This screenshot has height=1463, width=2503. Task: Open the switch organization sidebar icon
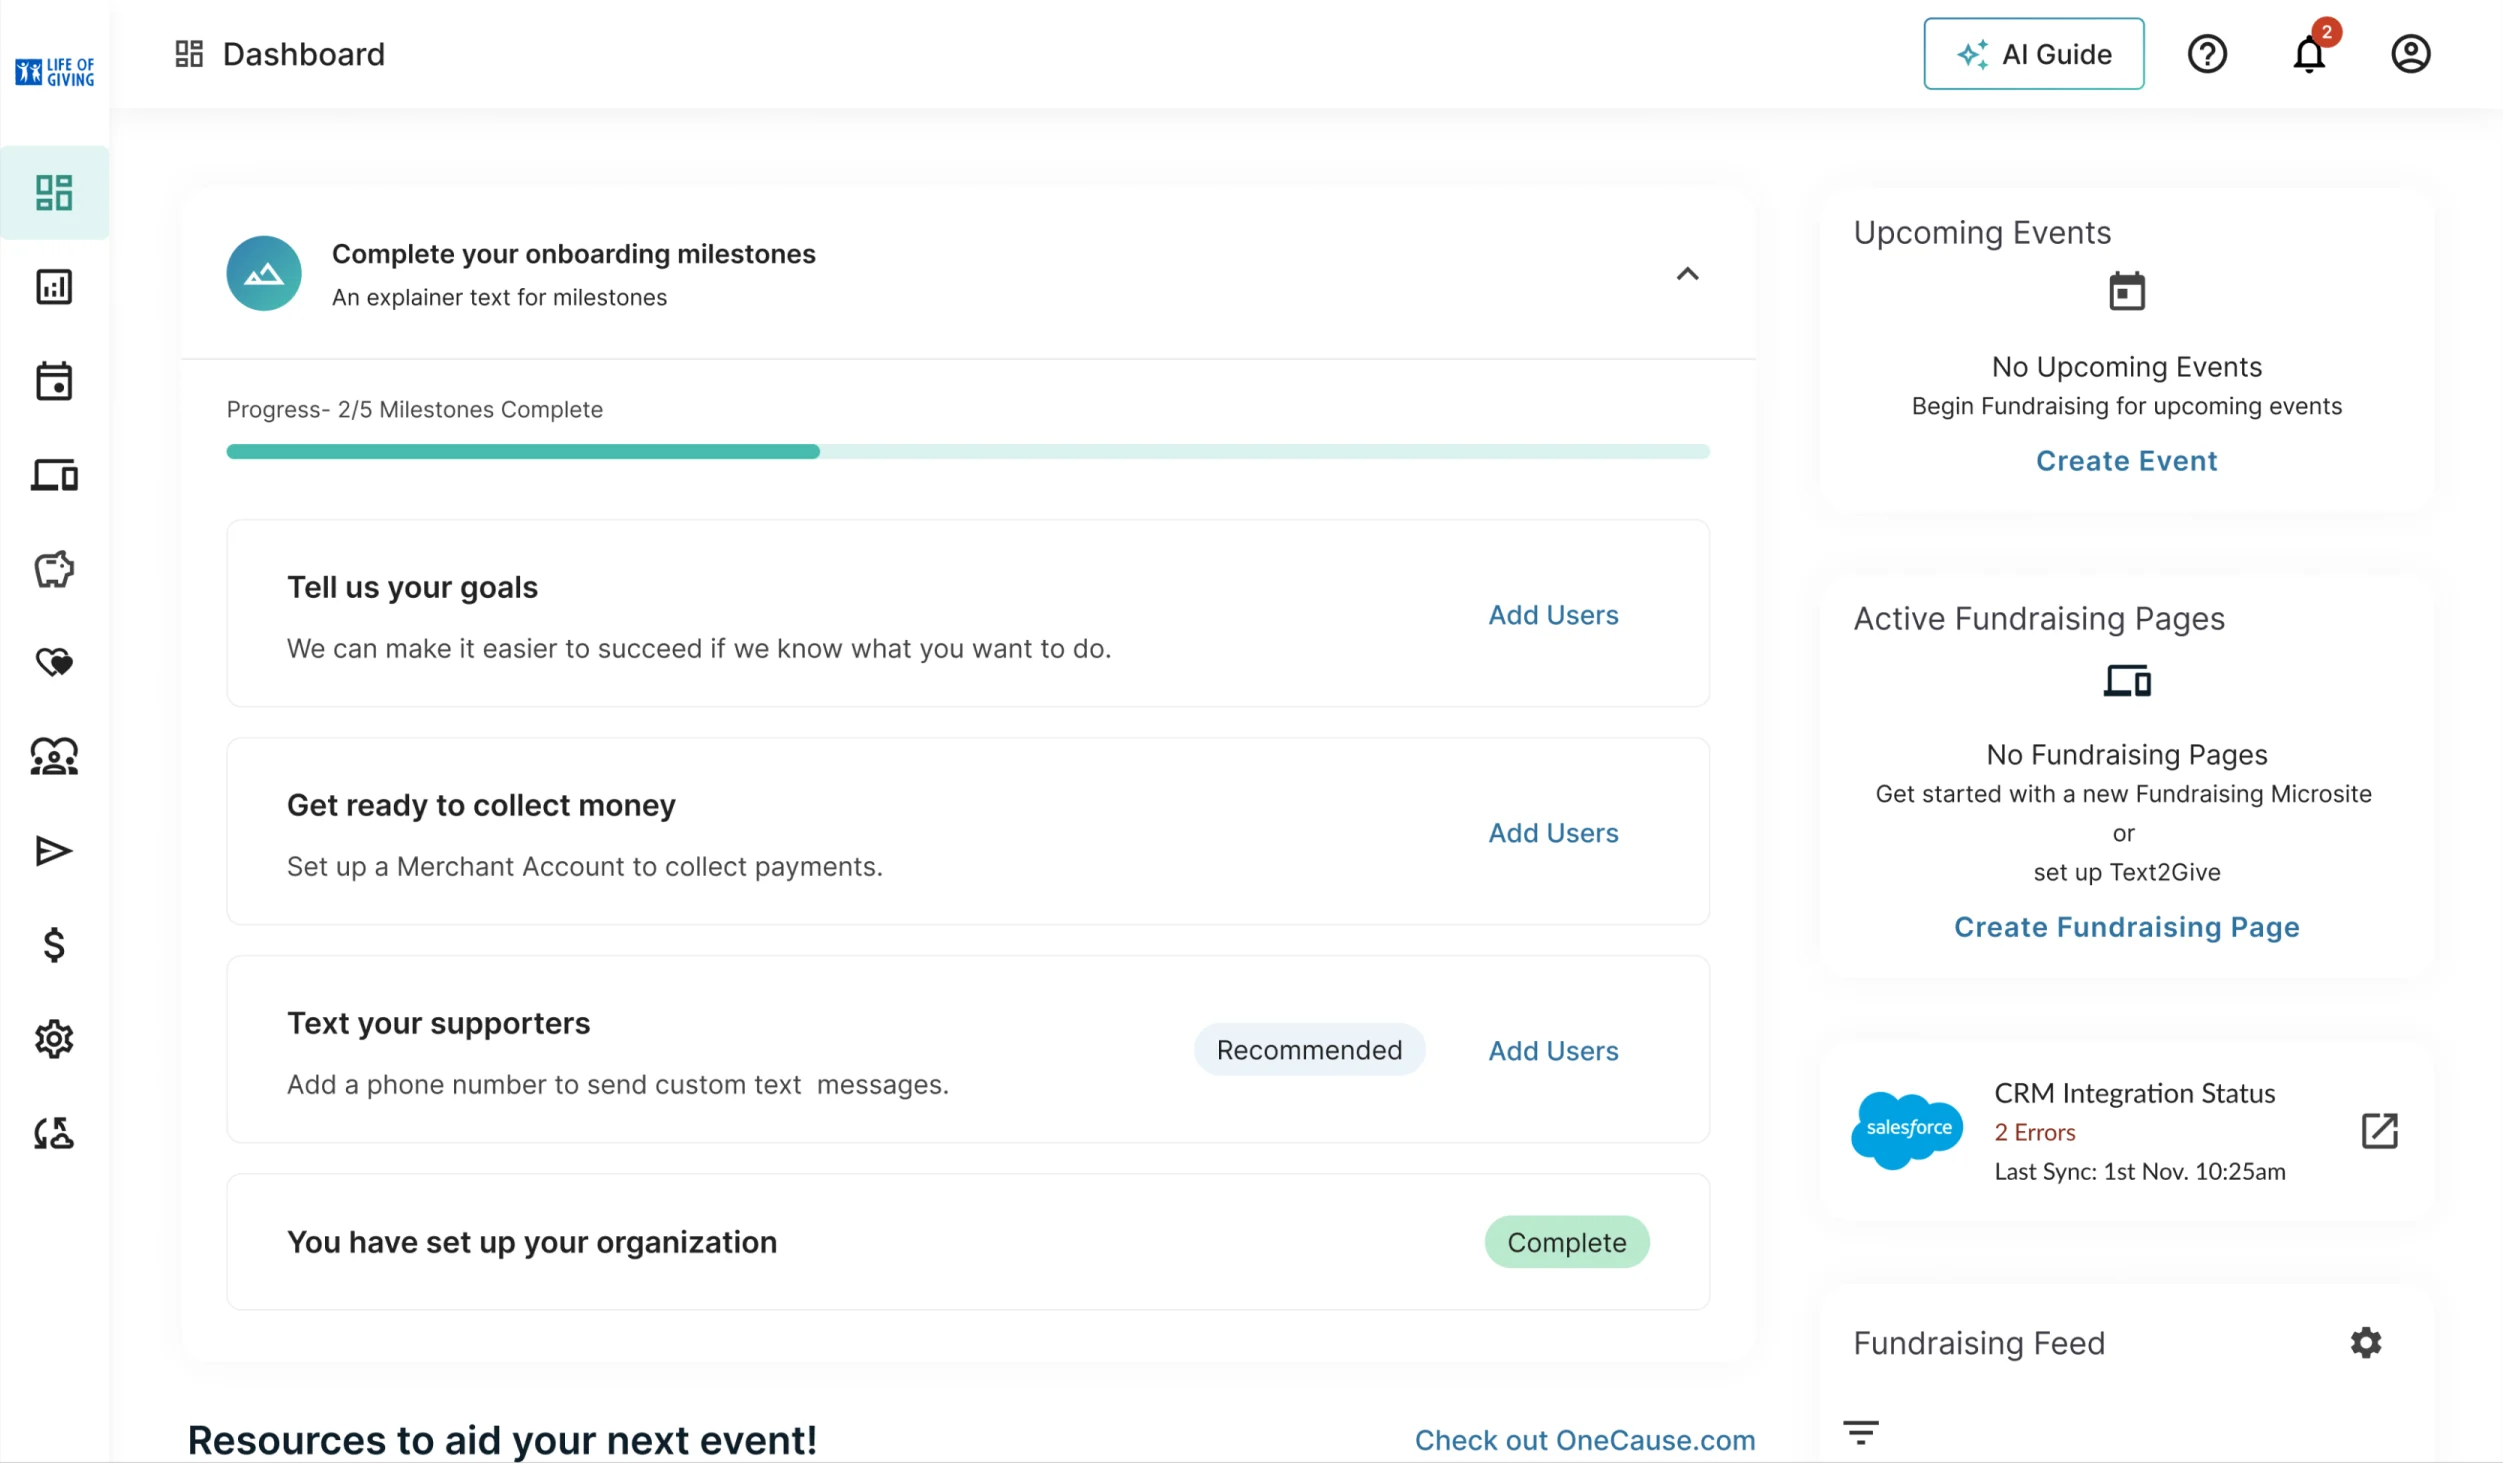click(54, 1133)
